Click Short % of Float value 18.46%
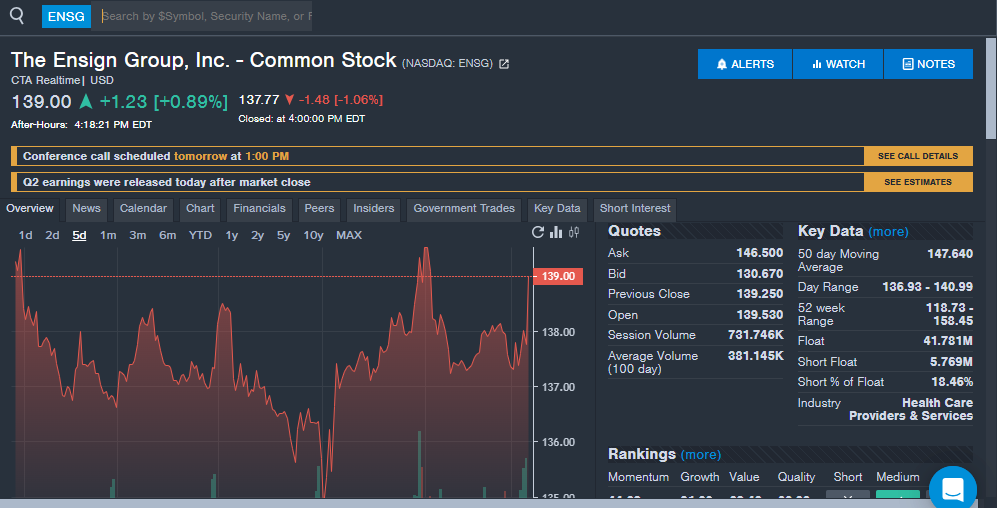997x508 pixels. point(952,382)
